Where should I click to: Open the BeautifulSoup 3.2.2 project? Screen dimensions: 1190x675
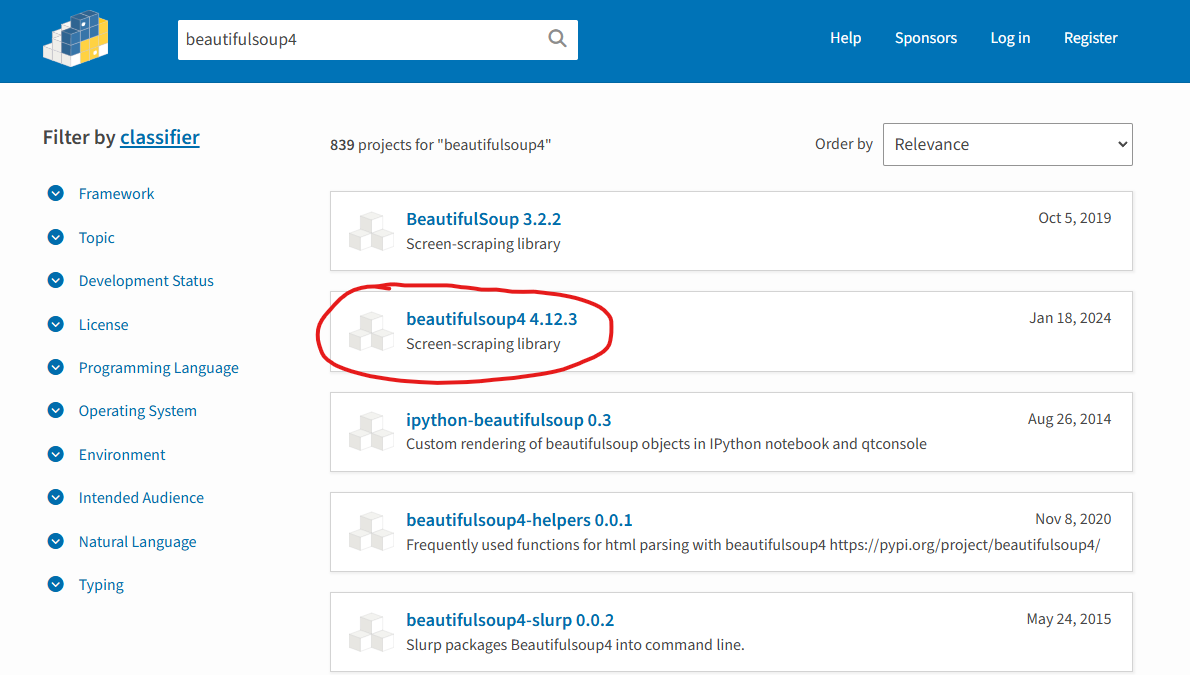click(x=483, y=219)
